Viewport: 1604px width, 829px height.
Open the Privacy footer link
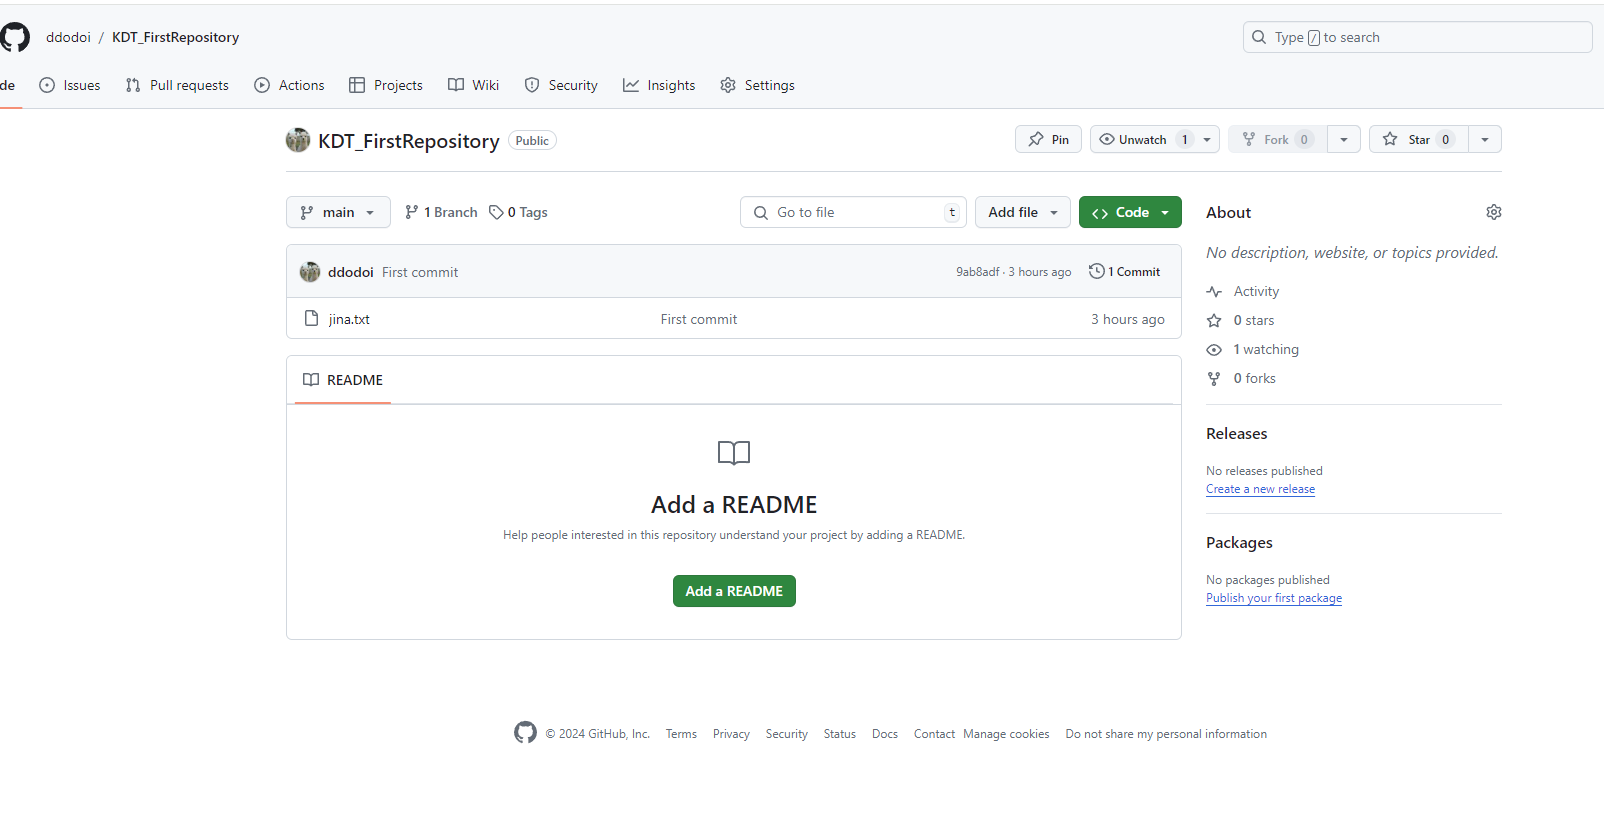click(x=731, y=734)
